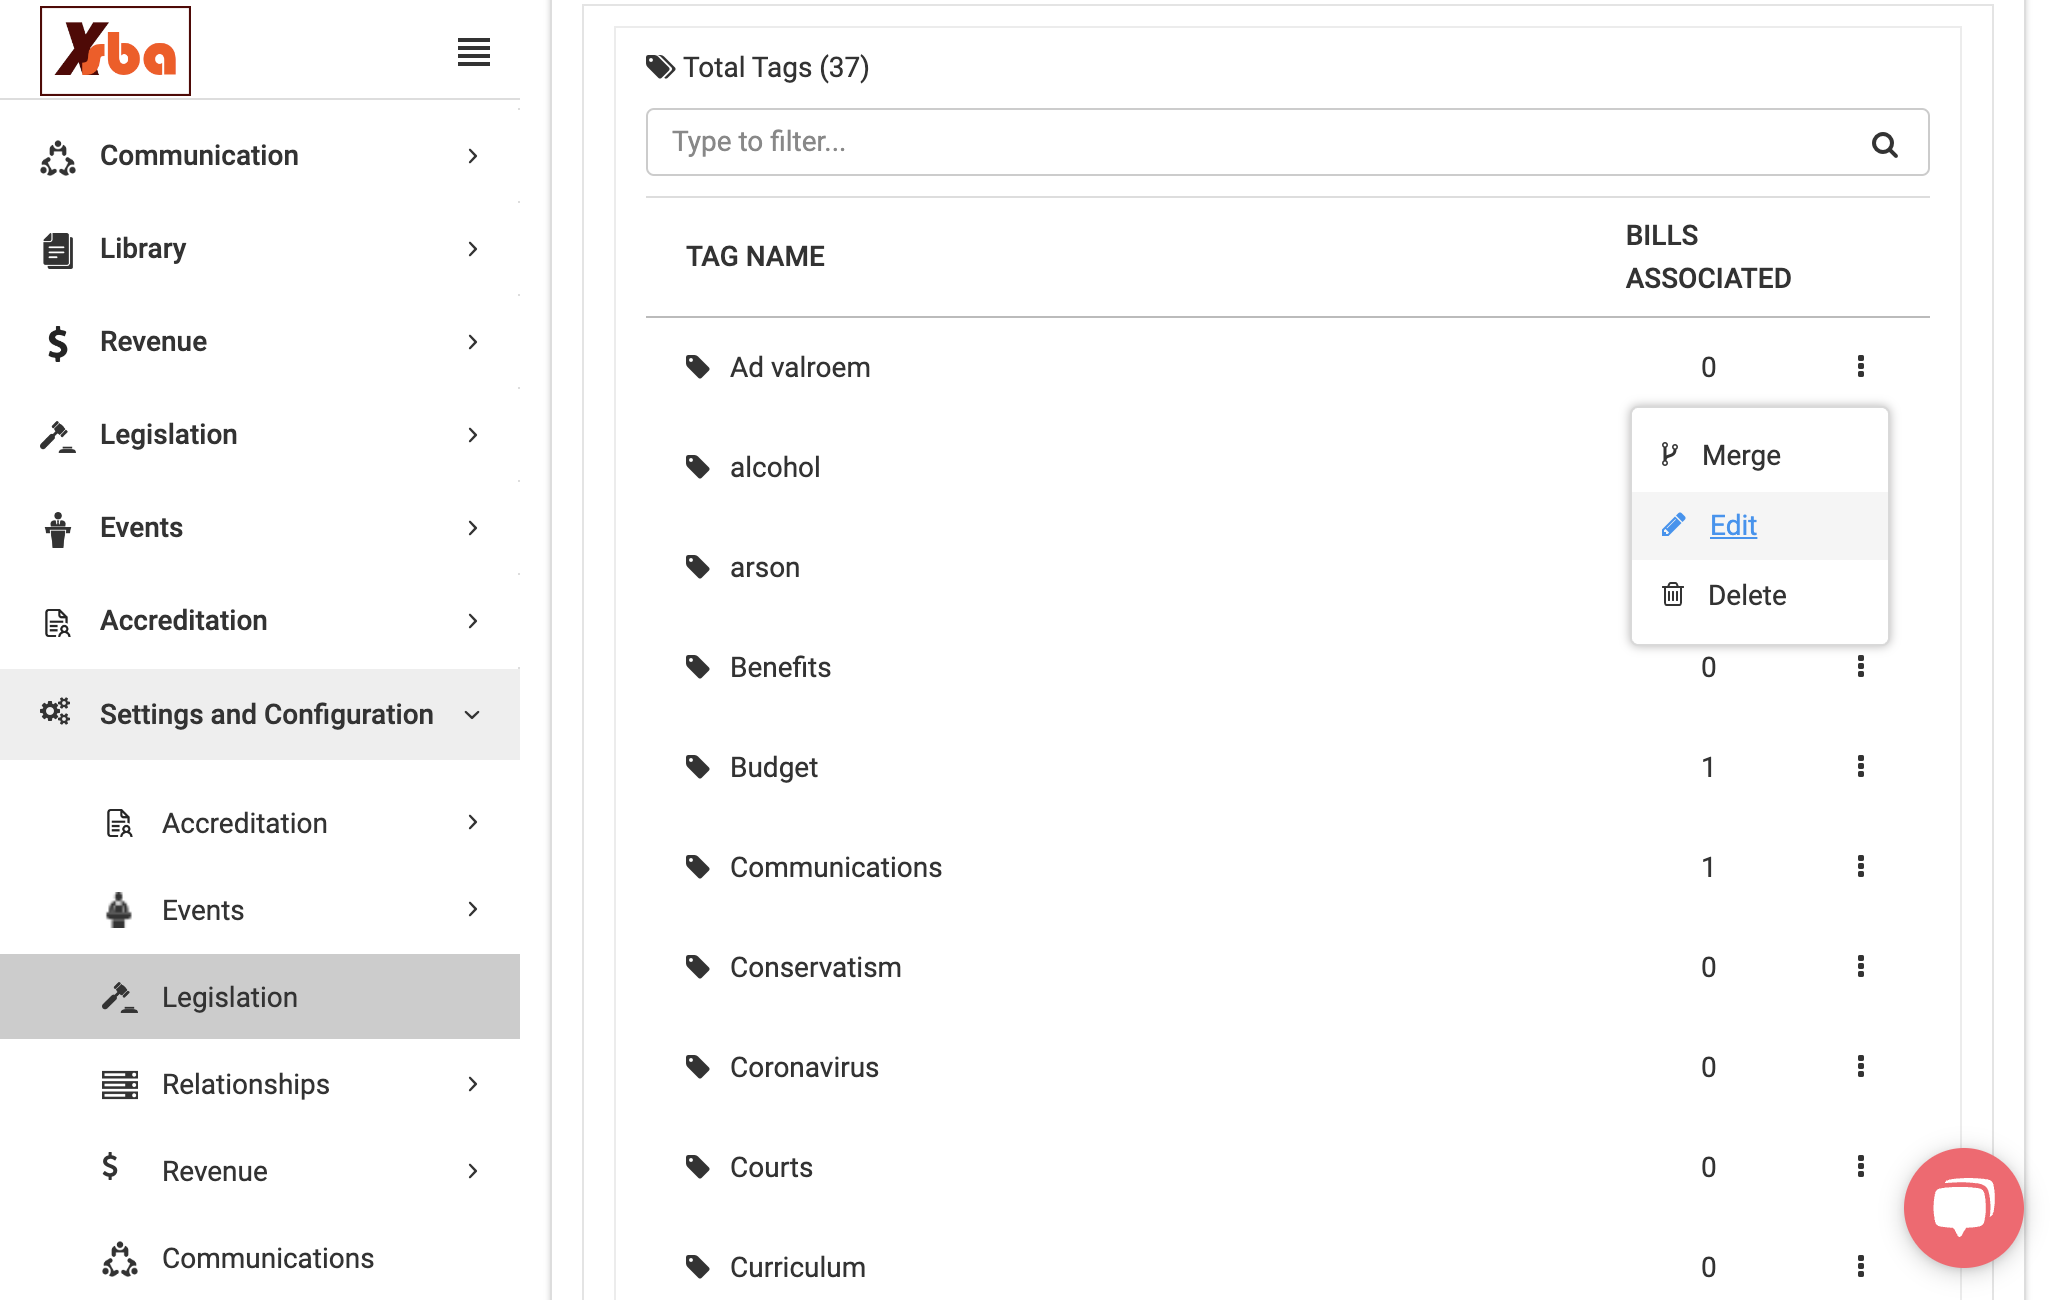Click the Total Tags icon
2056x1300 pixels.
tap(661, 67)
